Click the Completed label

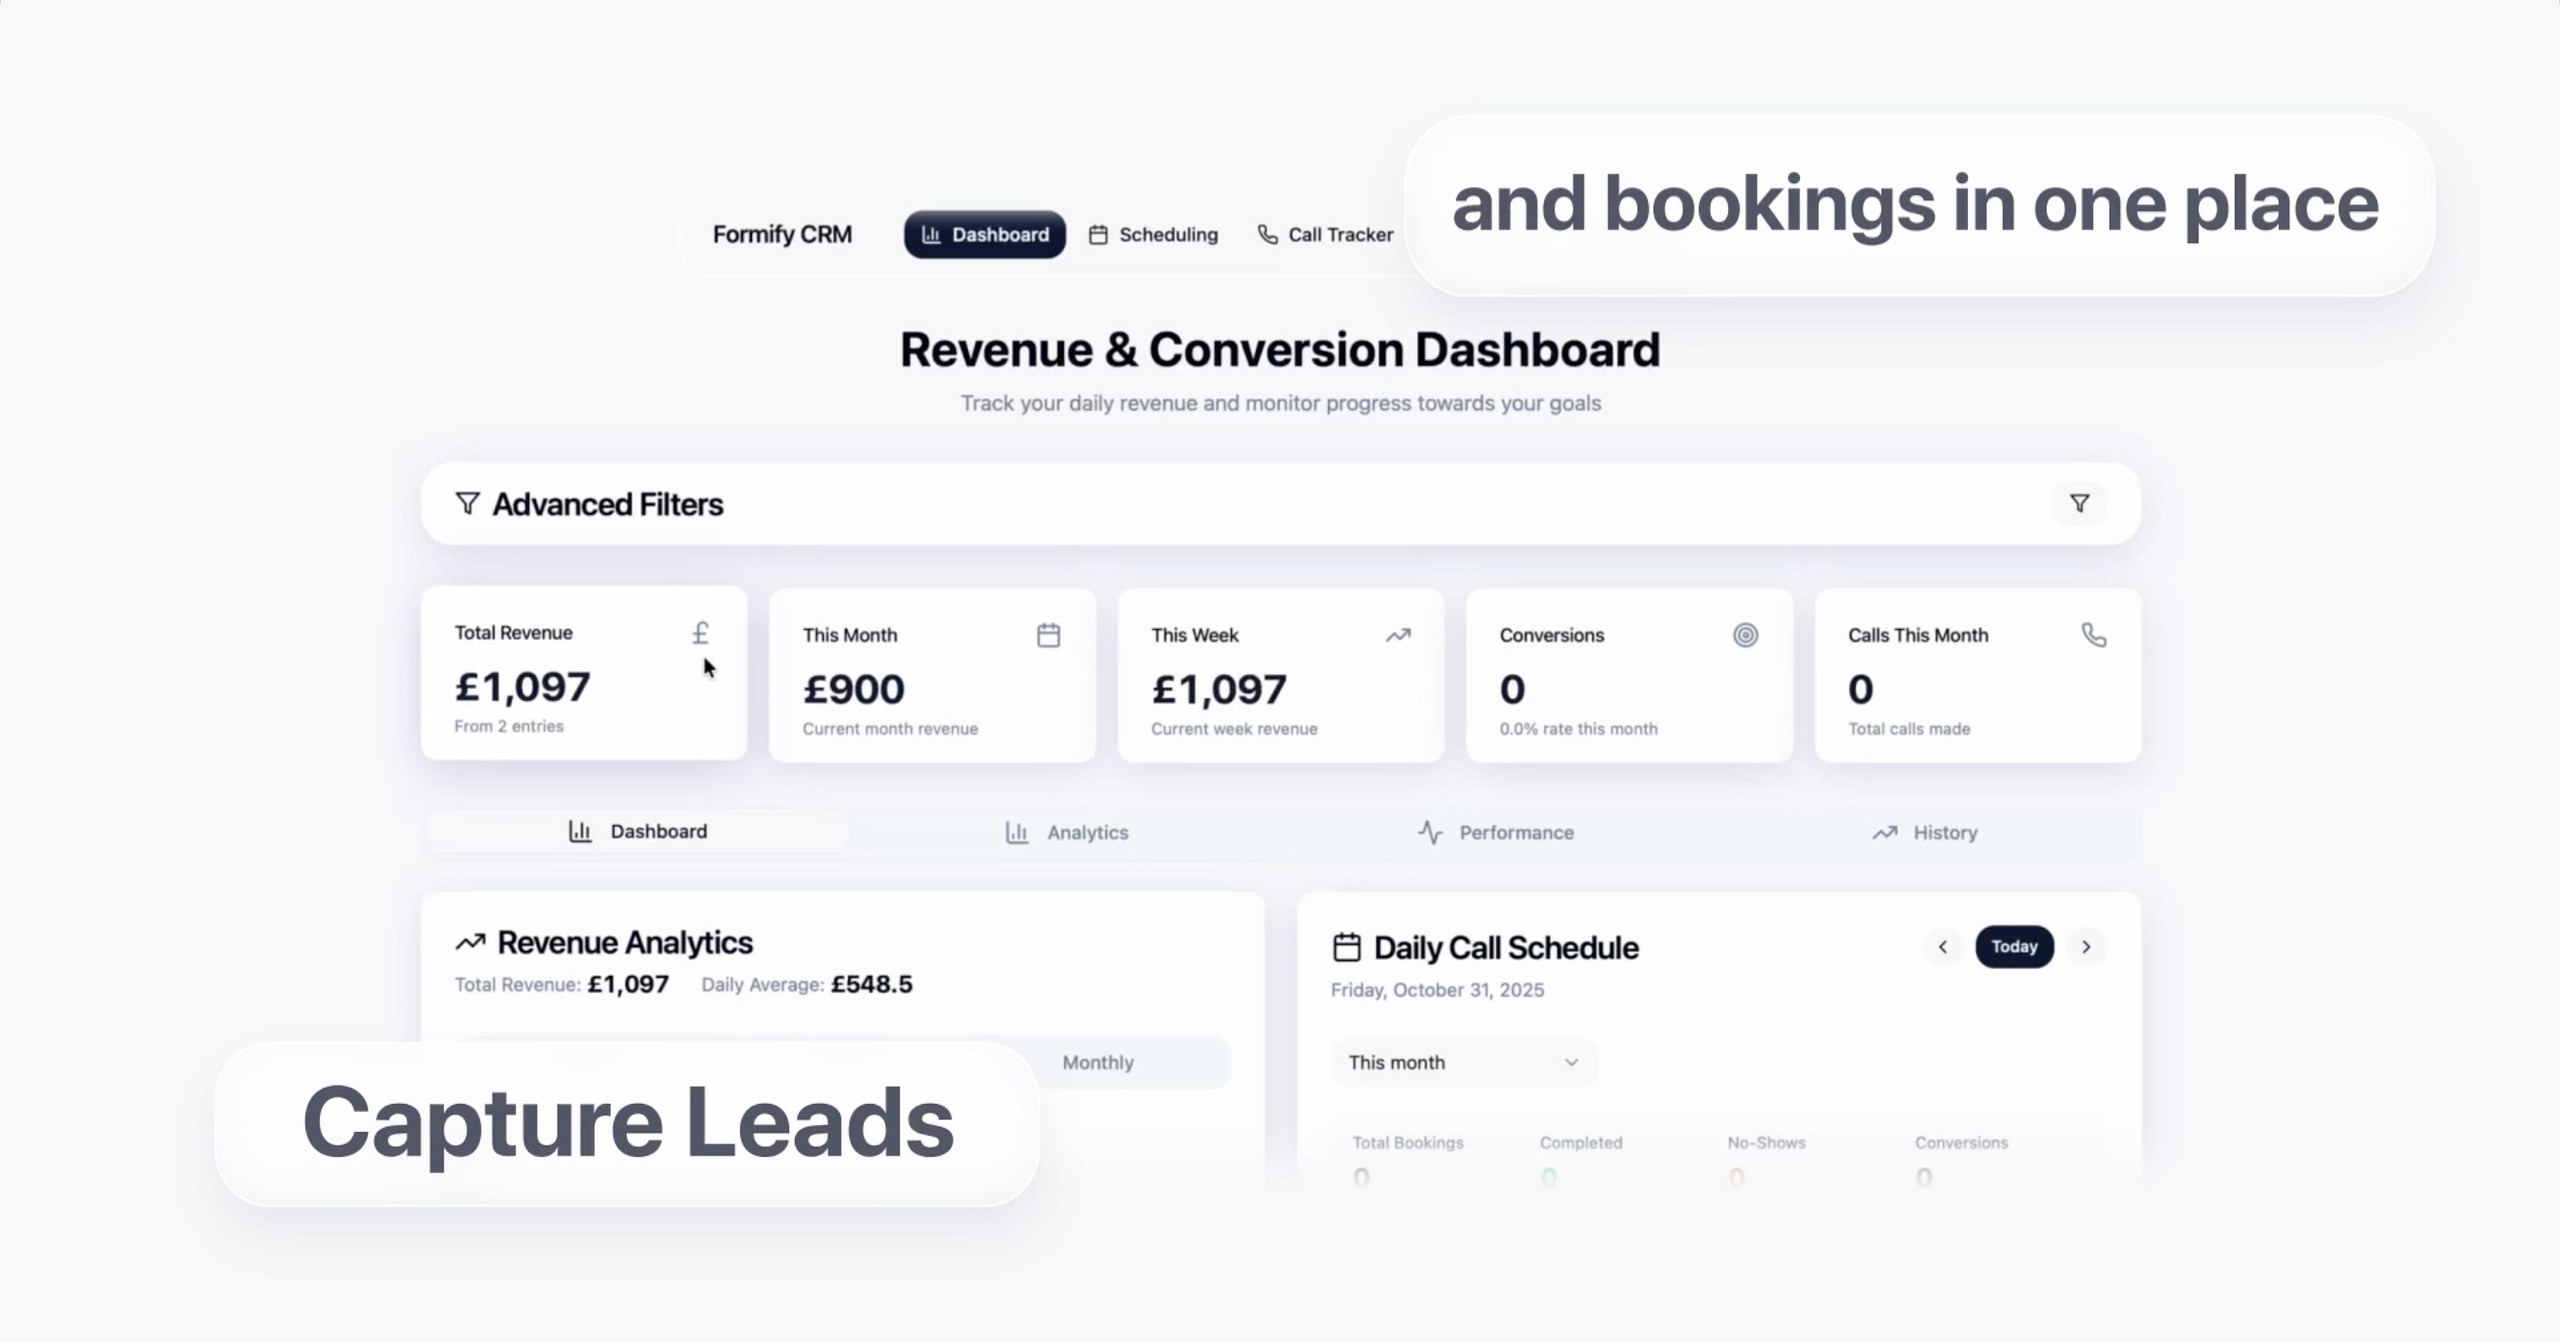(1581, 1142)
